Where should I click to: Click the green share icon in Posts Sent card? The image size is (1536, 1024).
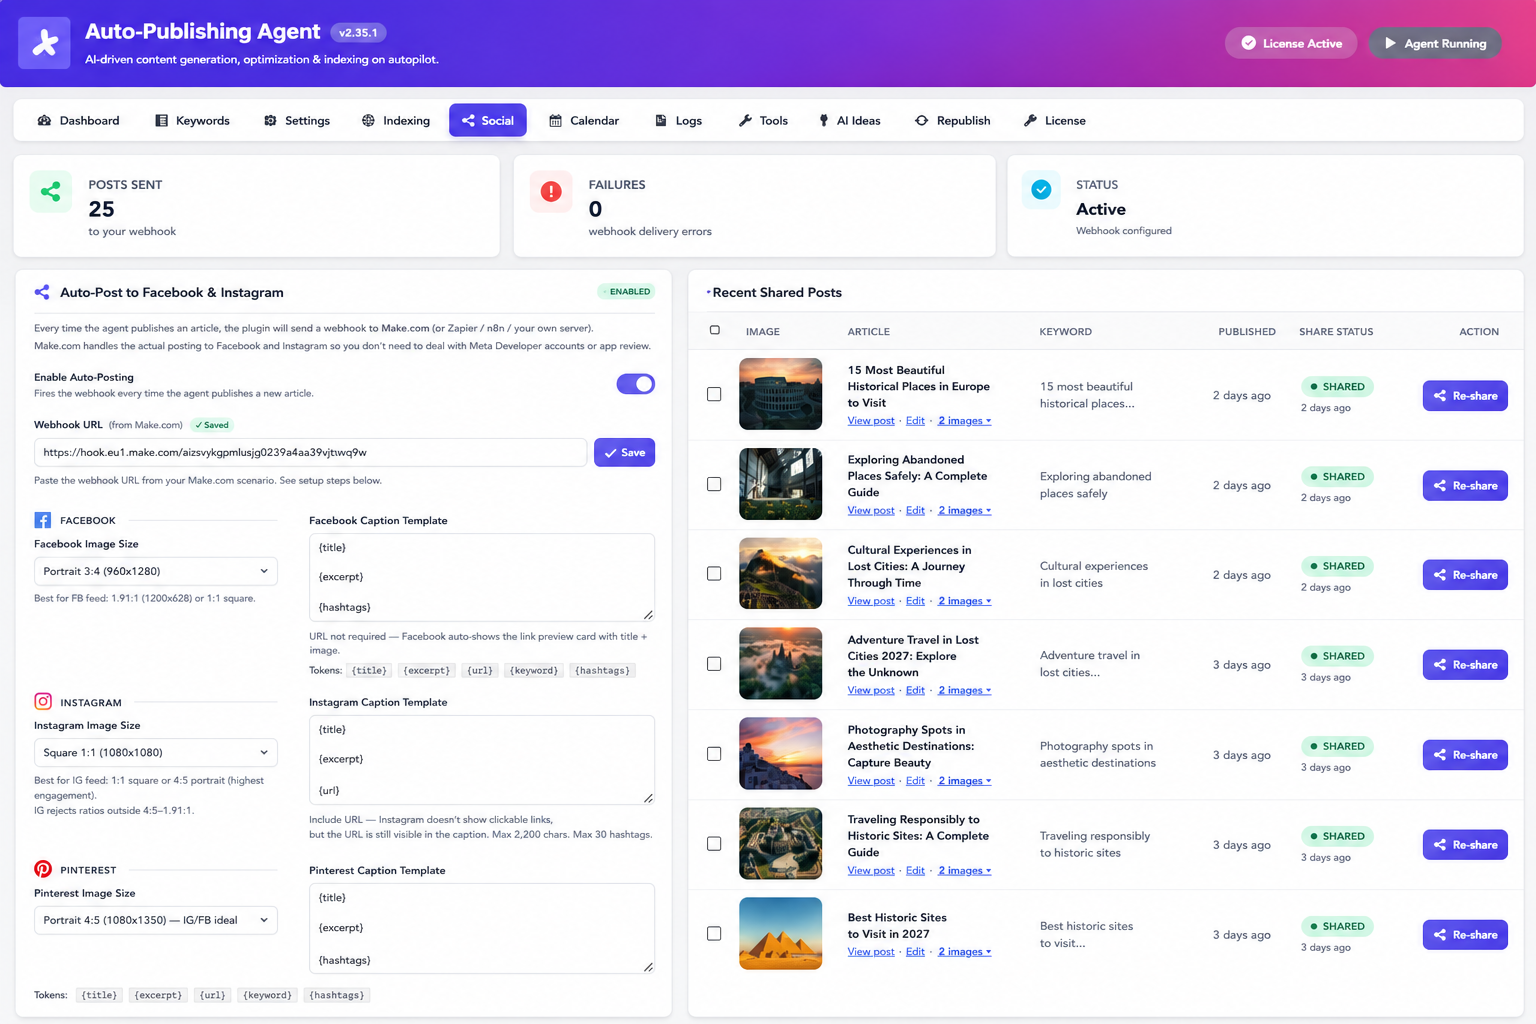[51, 191]
